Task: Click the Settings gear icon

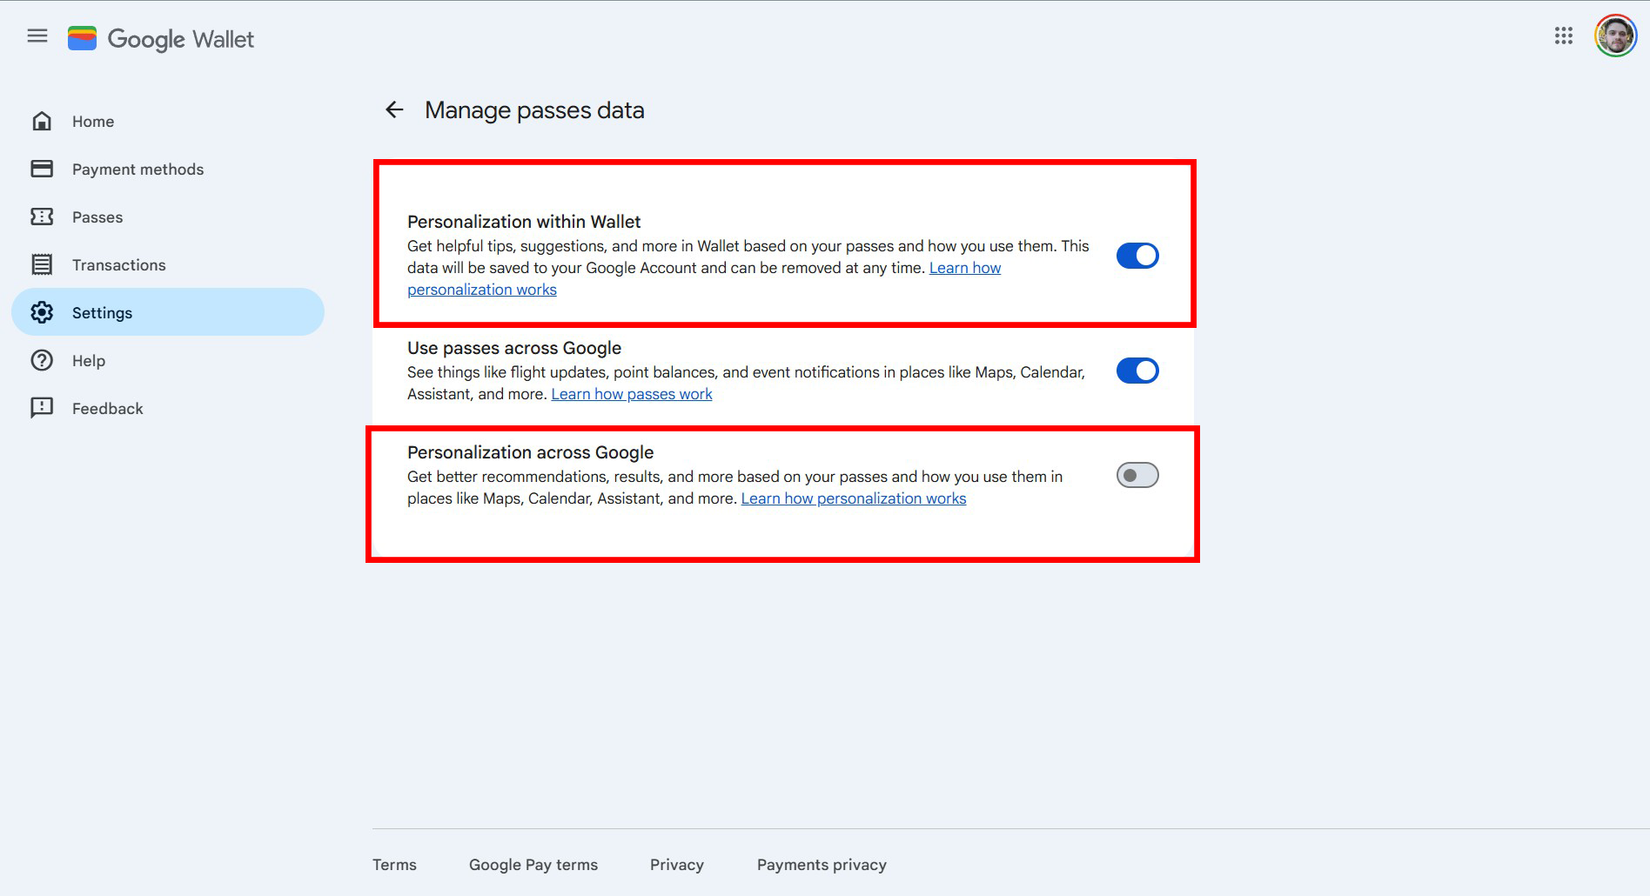Action: click(x=41, y=313)
